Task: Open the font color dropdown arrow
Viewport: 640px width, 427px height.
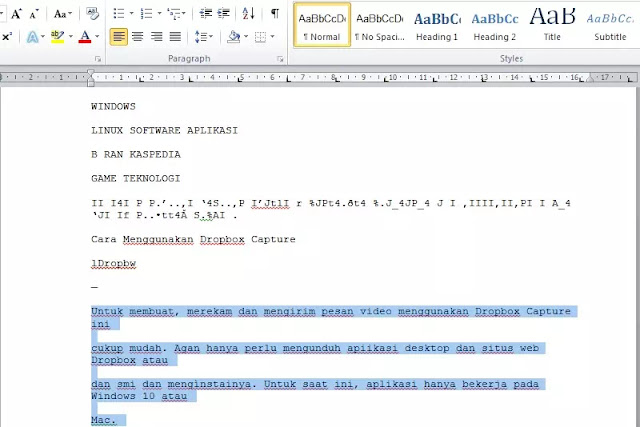Action: pyautogui.click(x=97, y=37)
